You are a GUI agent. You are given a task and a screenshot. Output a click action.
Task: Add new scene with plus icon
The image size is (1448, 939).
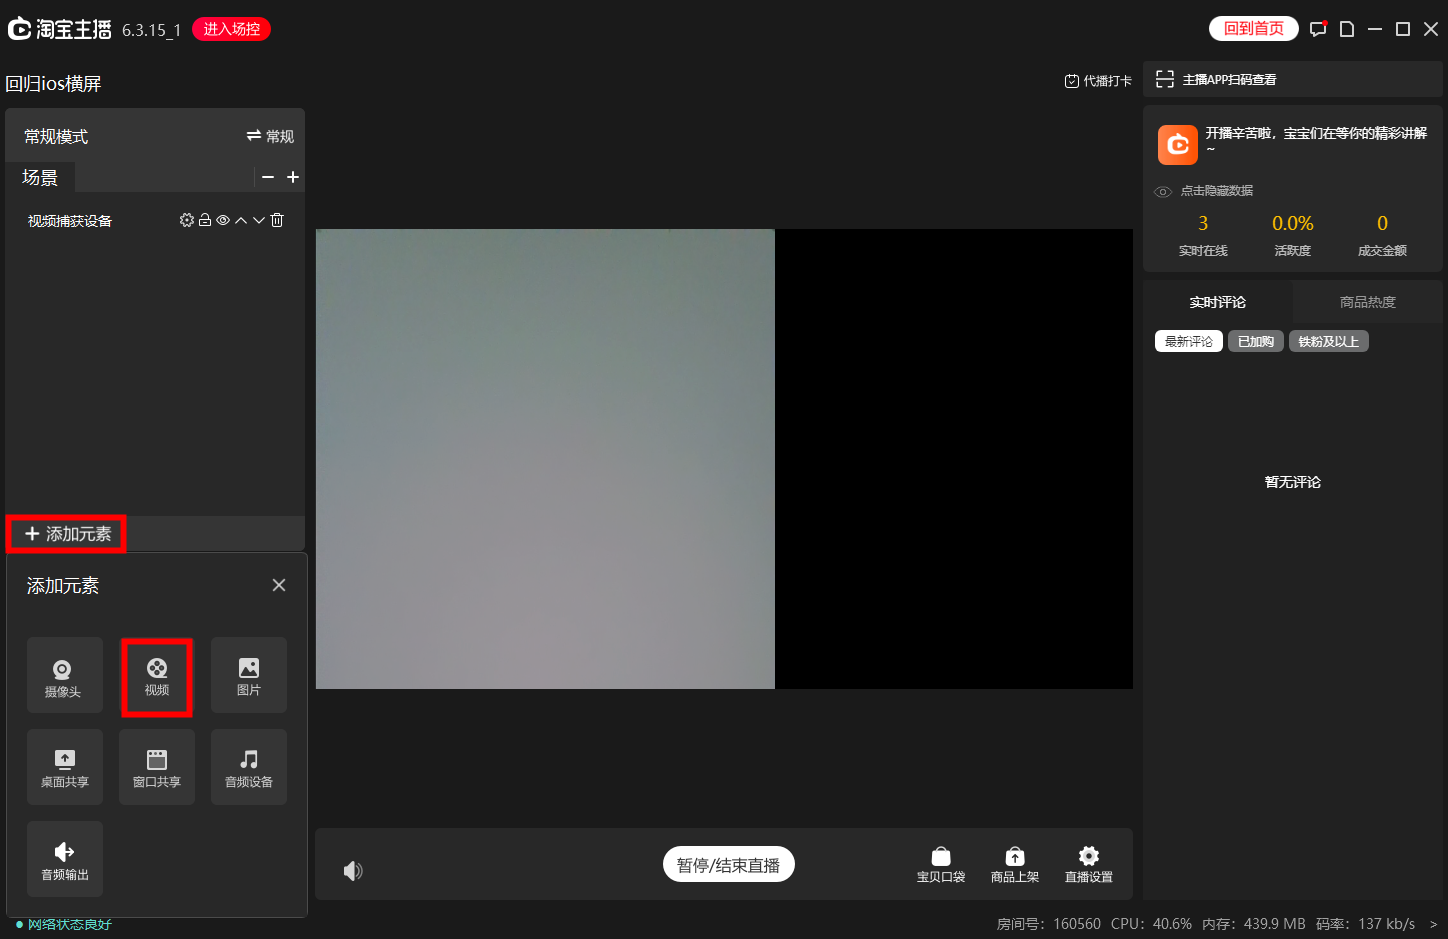pos(293,177)
